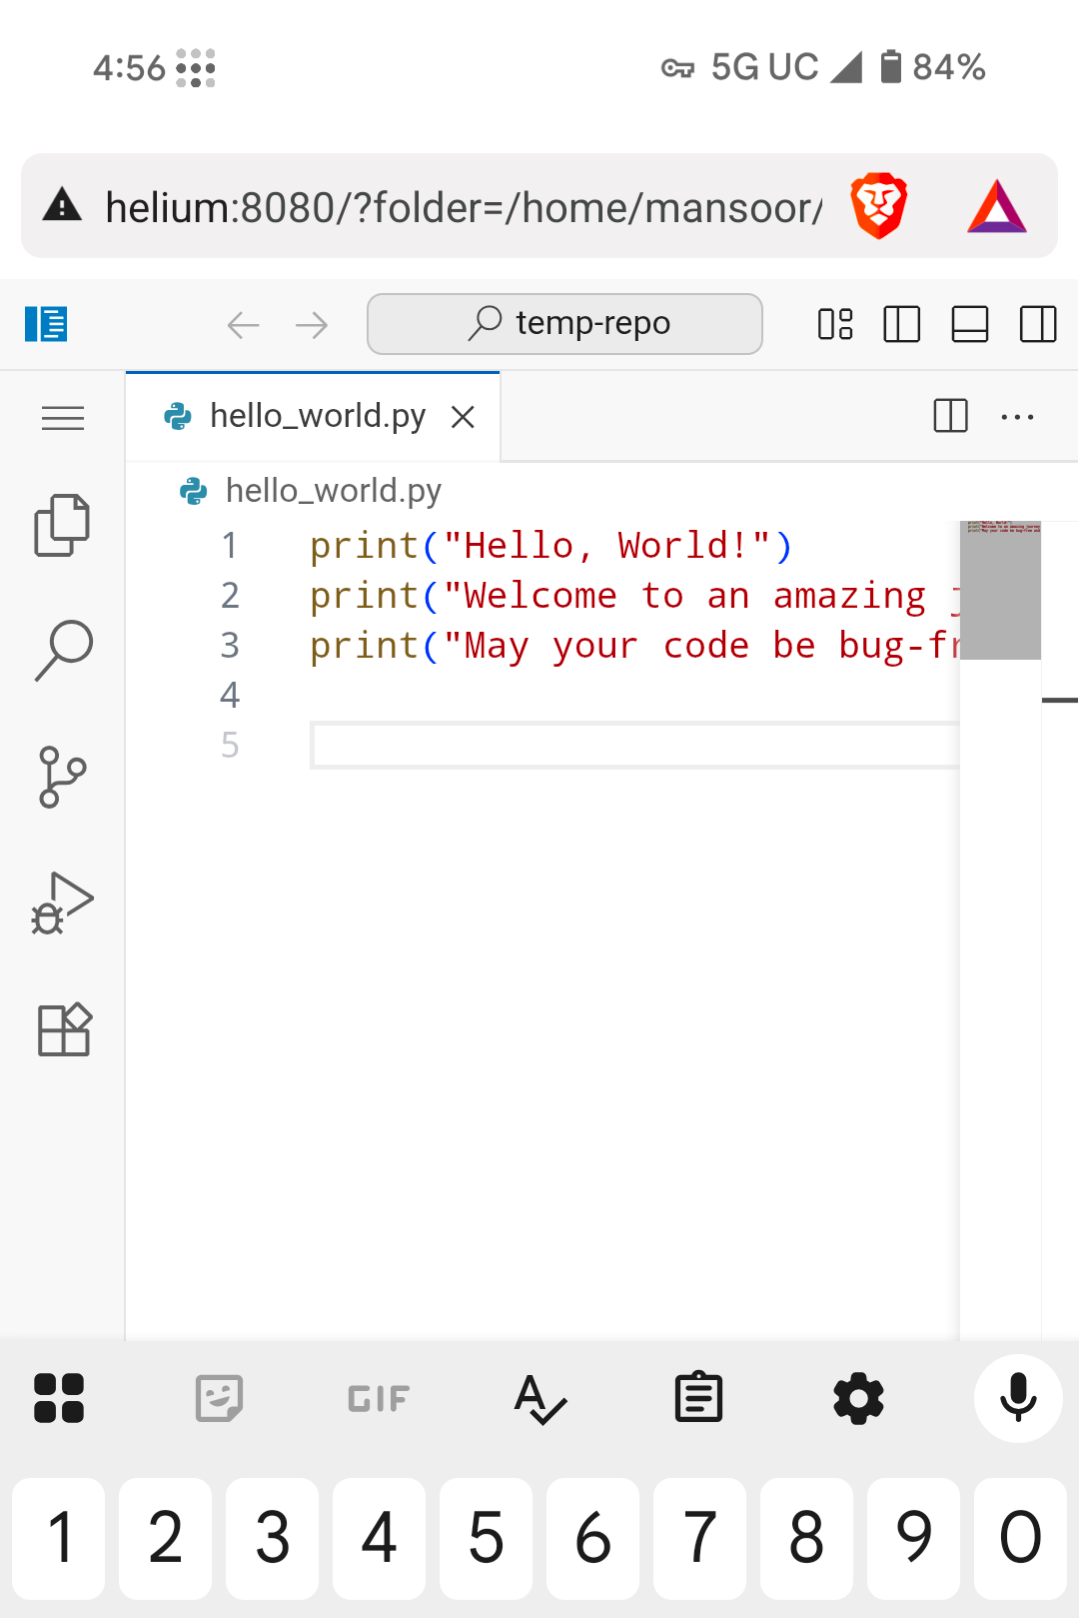Image resolution: width=1079 pixels, height=1618 pixels.
Task: Tap the 3 key on the keyboard
Action: click(x=272, y=1538)
